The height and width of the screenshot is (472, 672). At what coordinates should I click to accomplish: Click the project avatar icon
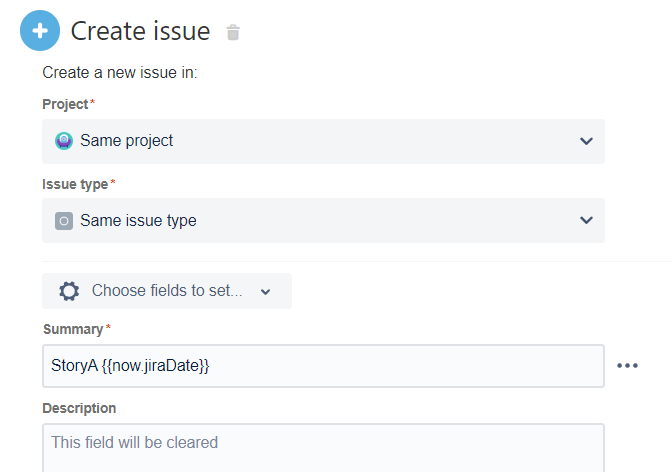tap(64, 141)
